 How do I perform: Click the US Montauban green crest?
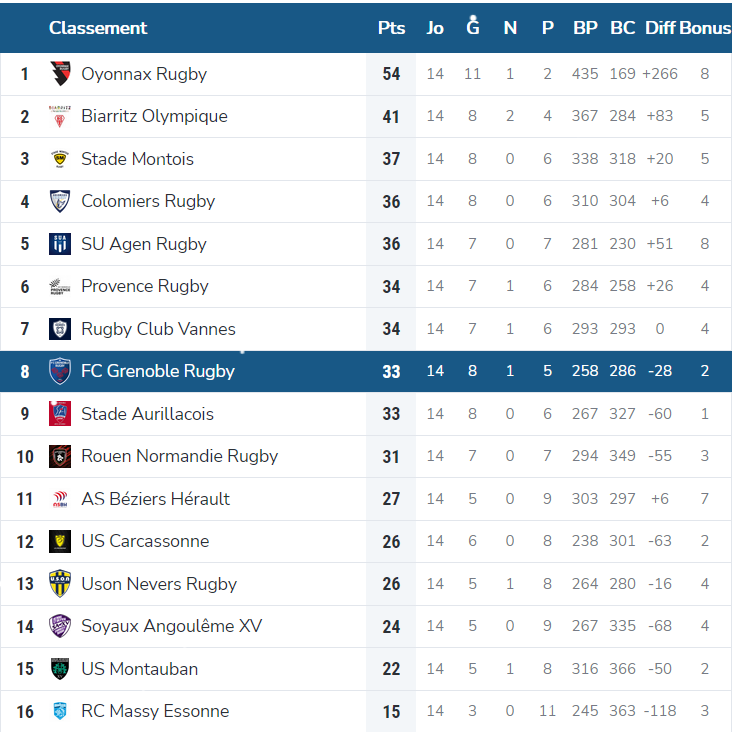[60, 669]
